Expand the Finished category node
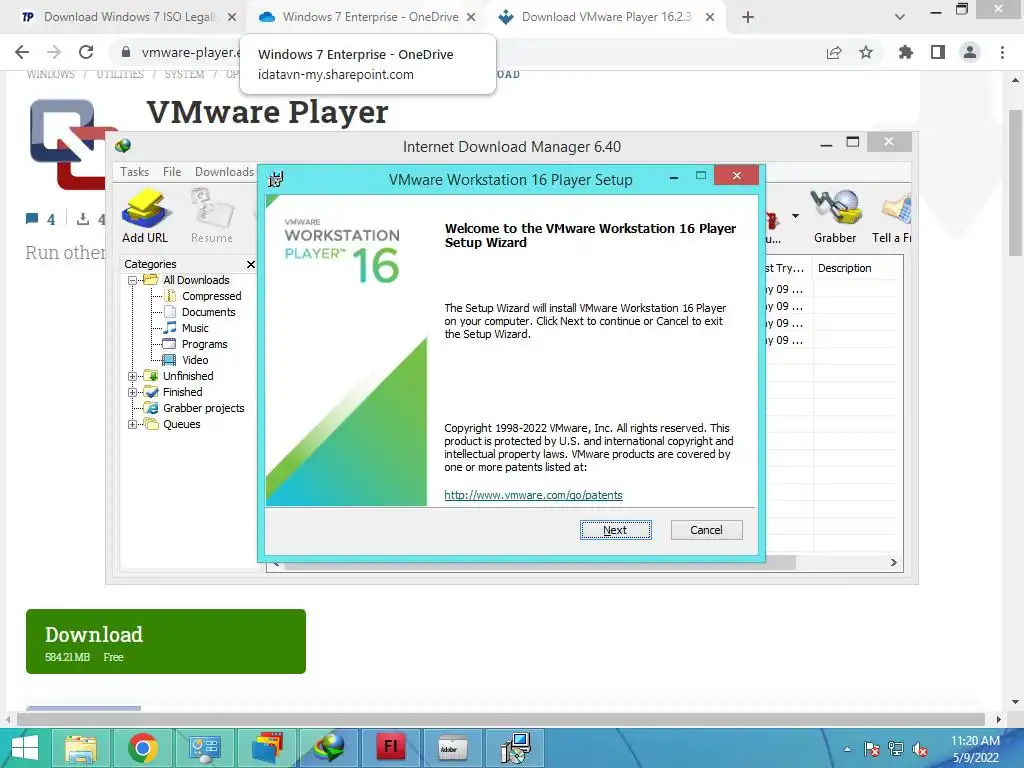The image size is (1024, 768). point(132,392)
